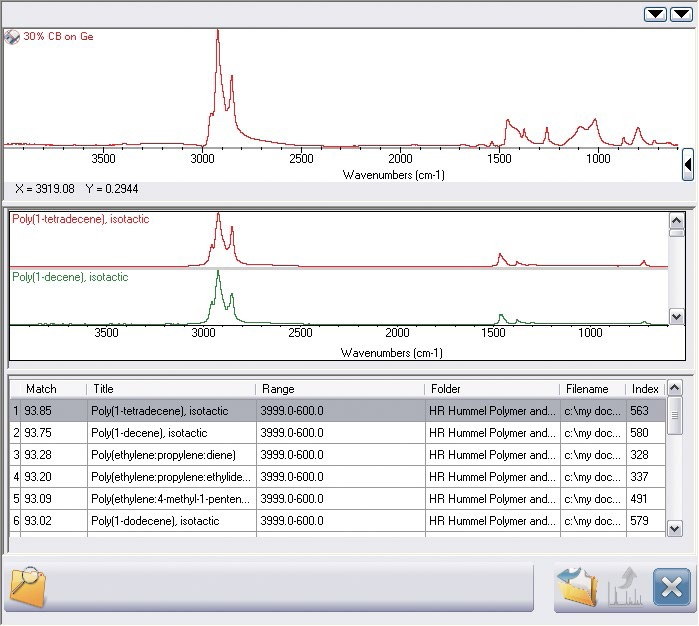Close the search results with X button
Screen dimensions: 699x626
pos(671,587)
